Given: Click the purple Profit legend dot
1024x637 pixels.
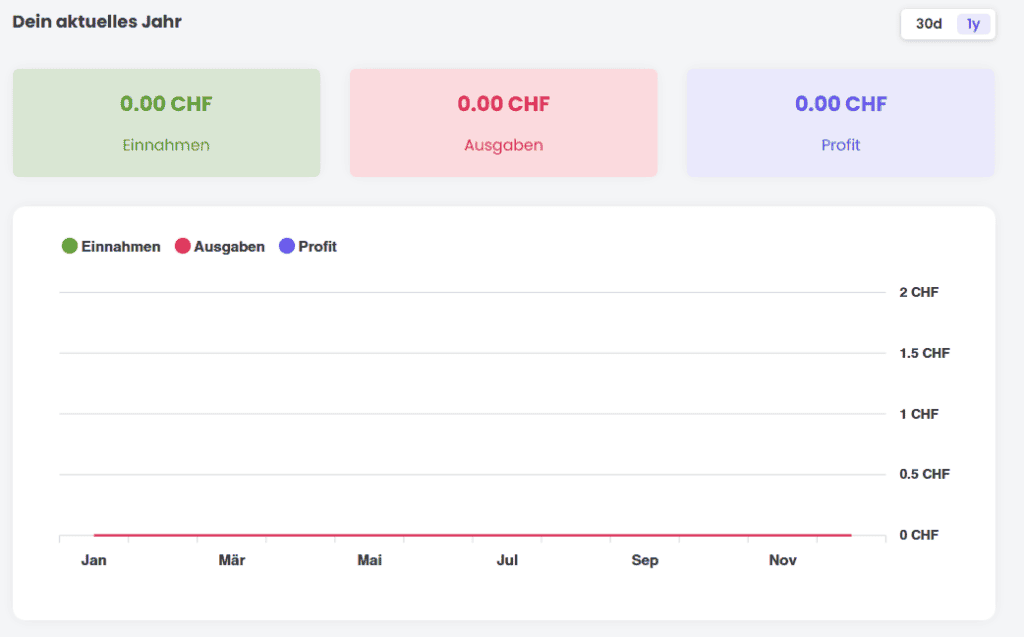Looking at the screenshot, I should click(287, 246).
